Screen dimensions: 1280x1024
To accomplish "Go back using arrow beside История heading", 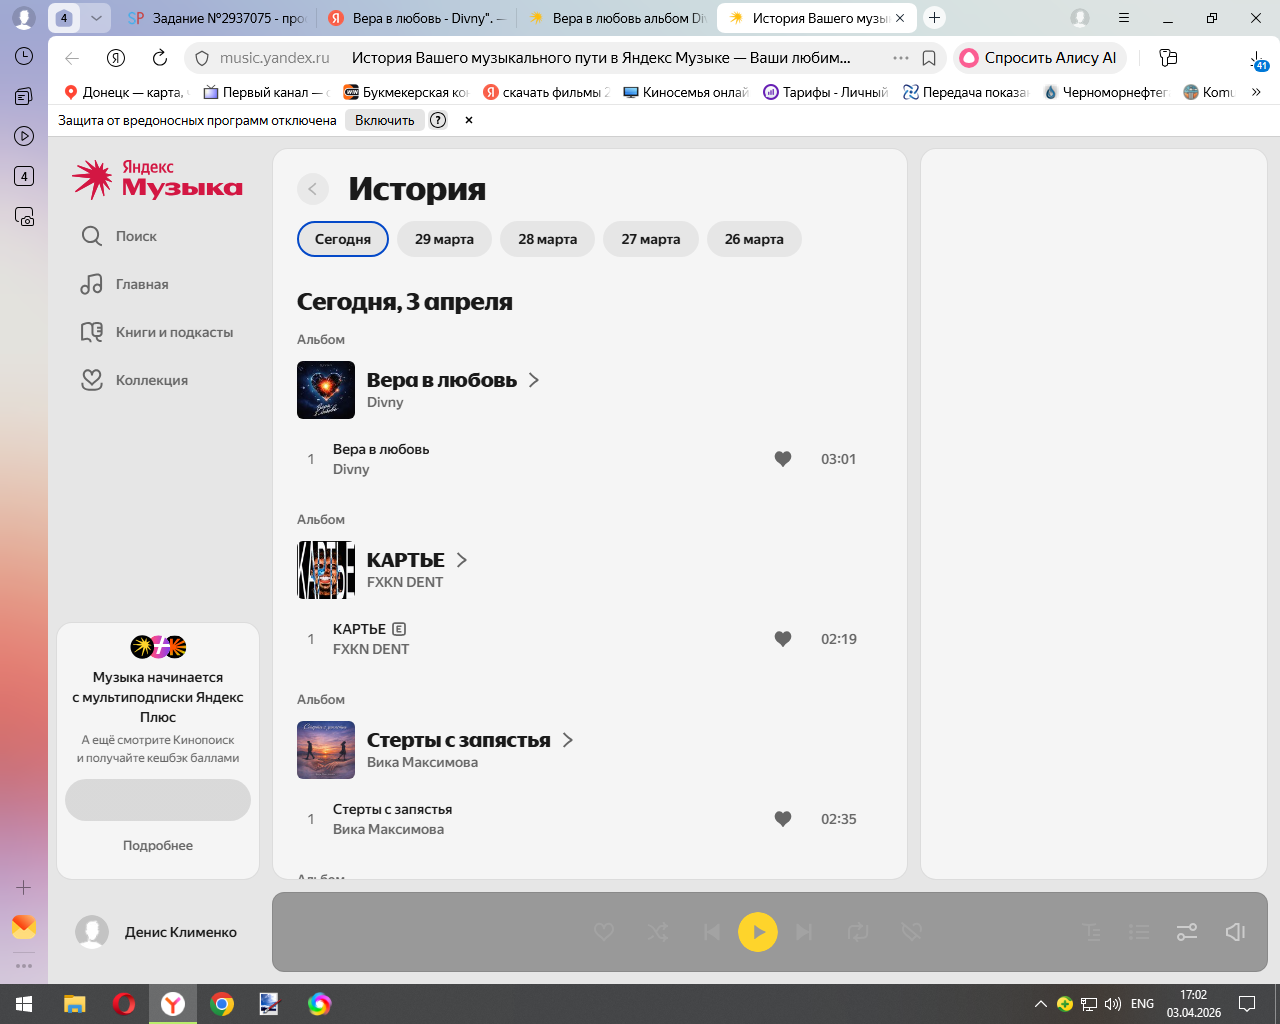I will pos(313,189).
